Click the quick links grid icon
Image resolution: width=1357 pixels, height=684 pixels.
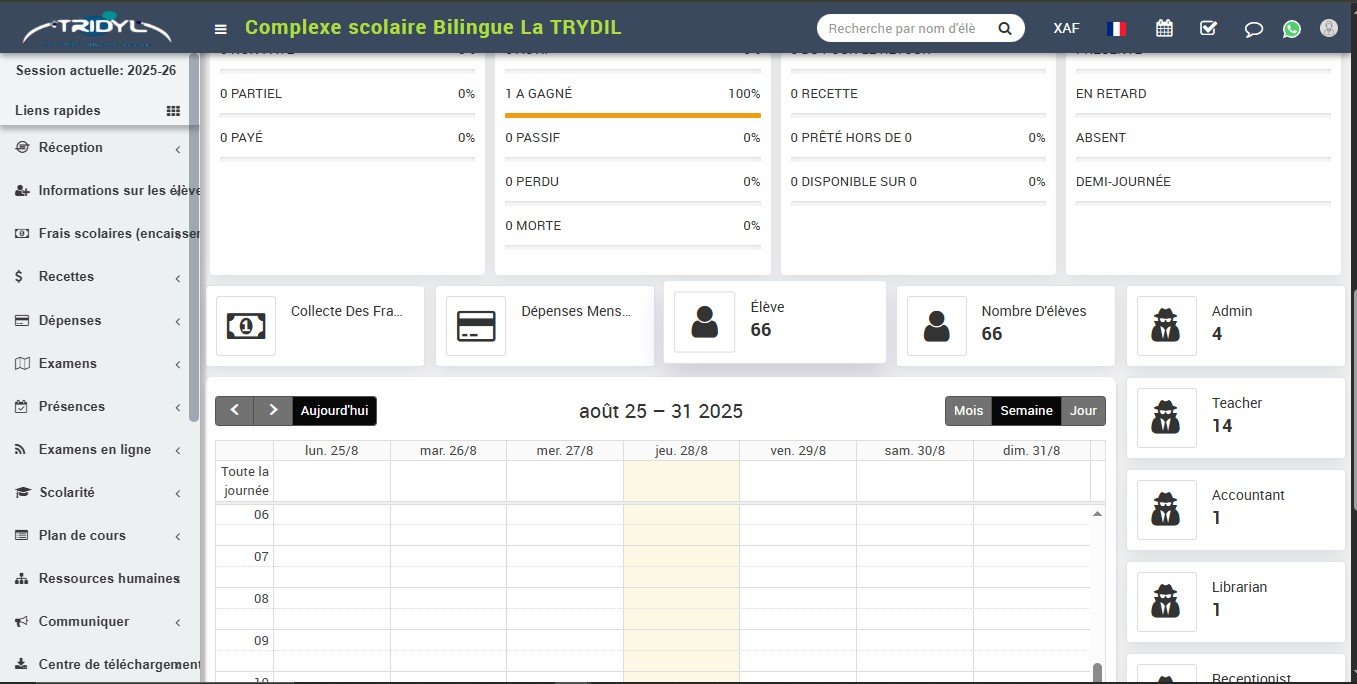pyautogui.click(x=173, y=111)
